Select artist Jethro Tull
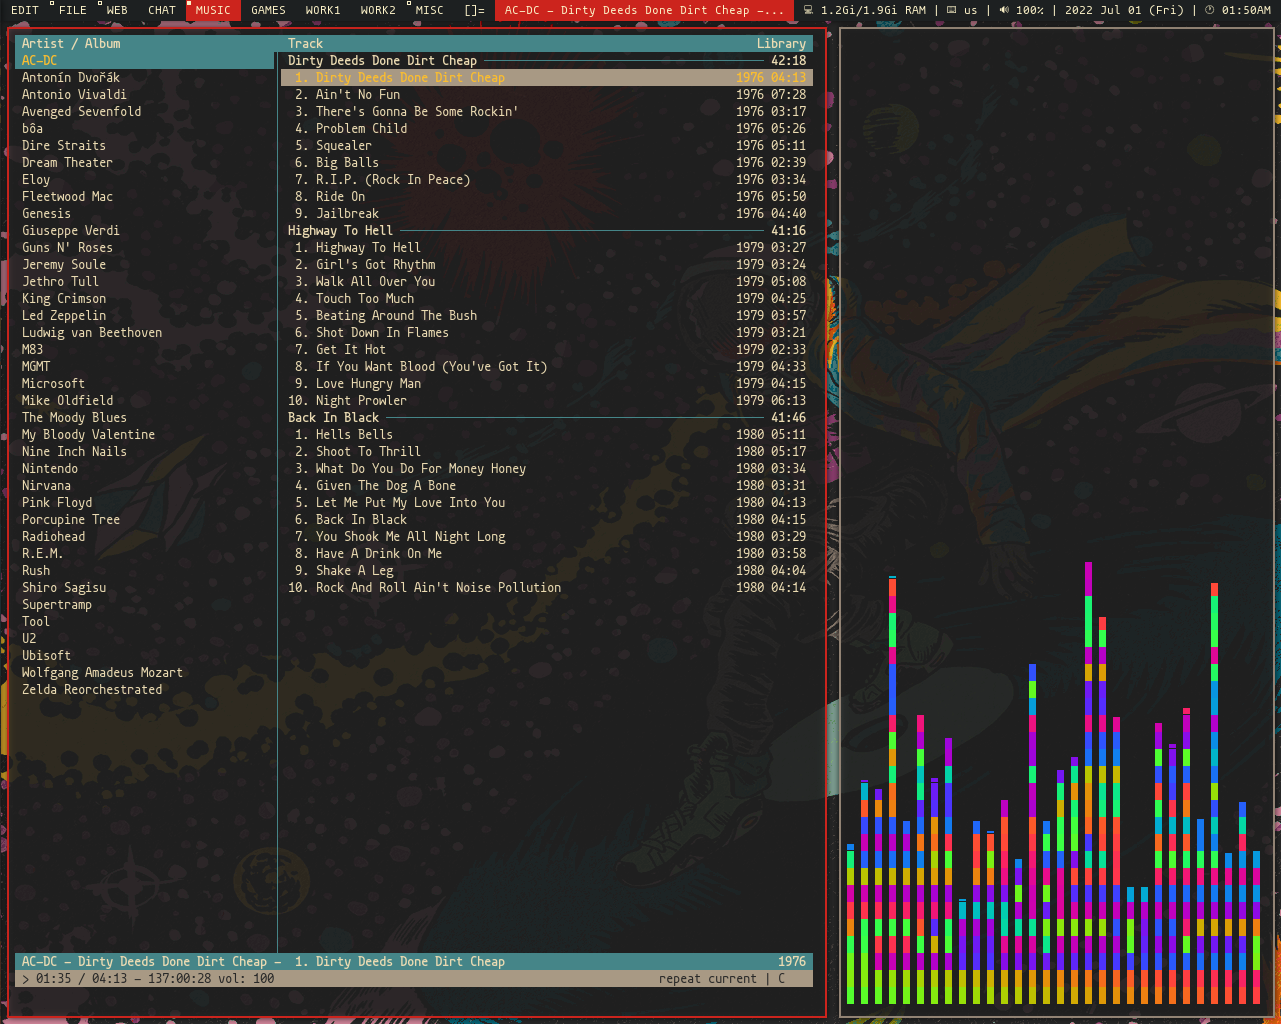The height and width of the screenshot is (1024, 1281). point(145,282)
